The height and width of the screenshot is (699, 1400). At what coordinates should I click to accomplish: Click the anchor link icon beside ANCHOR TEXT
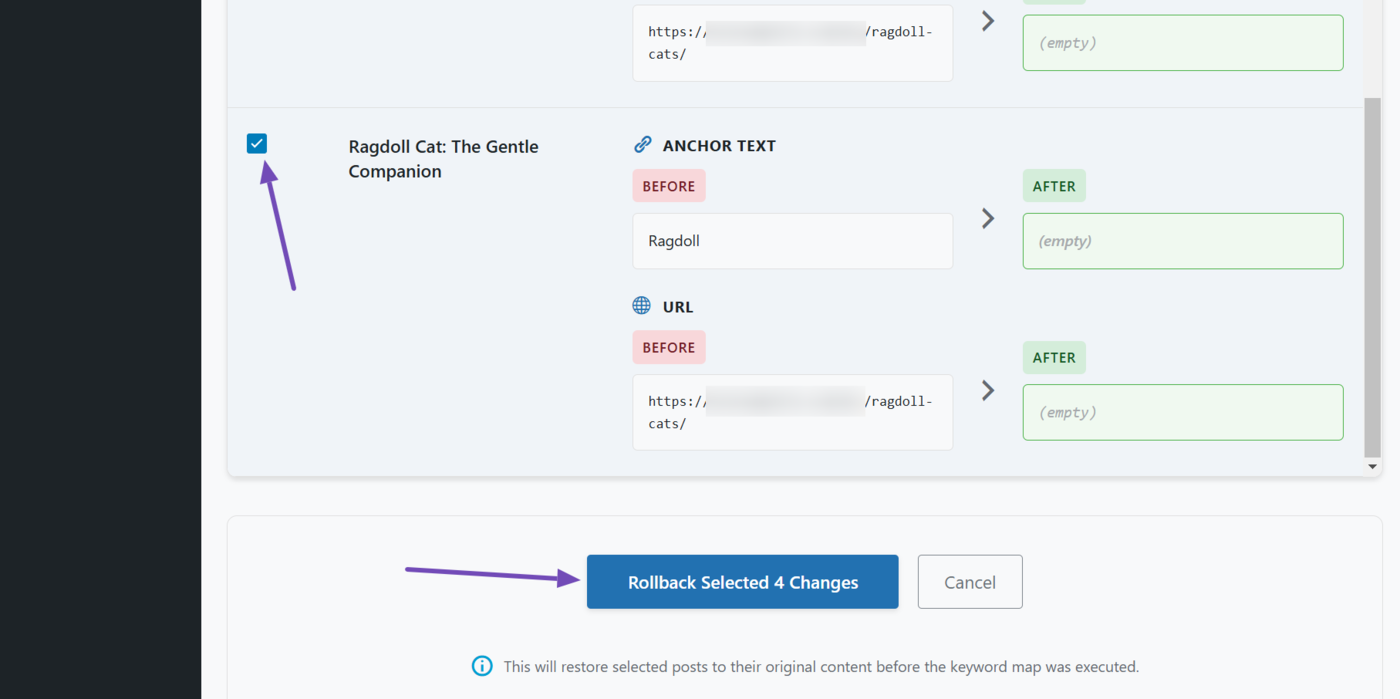(x=642, y=144)
